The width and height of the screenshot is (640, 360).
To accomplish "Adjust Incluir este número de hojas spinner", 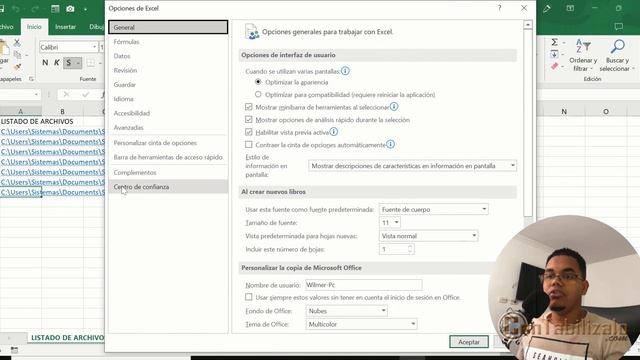I will [x=410, y=249].
